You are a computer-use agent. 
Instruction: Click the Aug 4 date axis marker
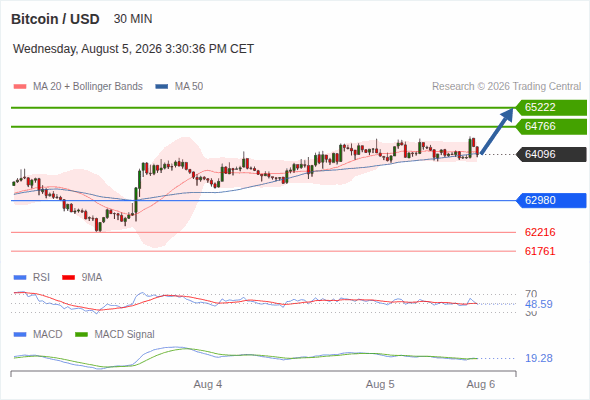[208, 384]
